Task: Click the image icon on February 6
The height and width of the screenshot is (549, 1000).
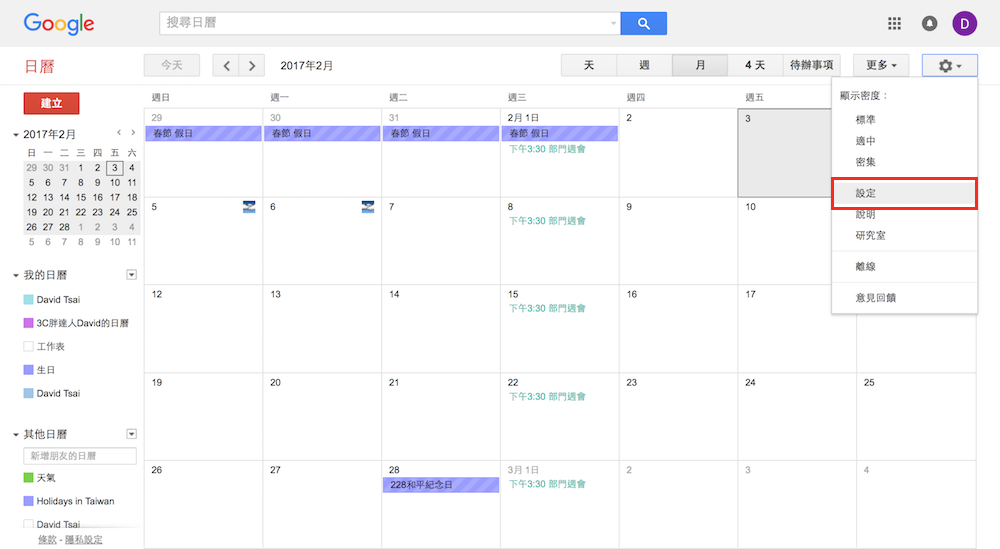Action: (367, 207)
